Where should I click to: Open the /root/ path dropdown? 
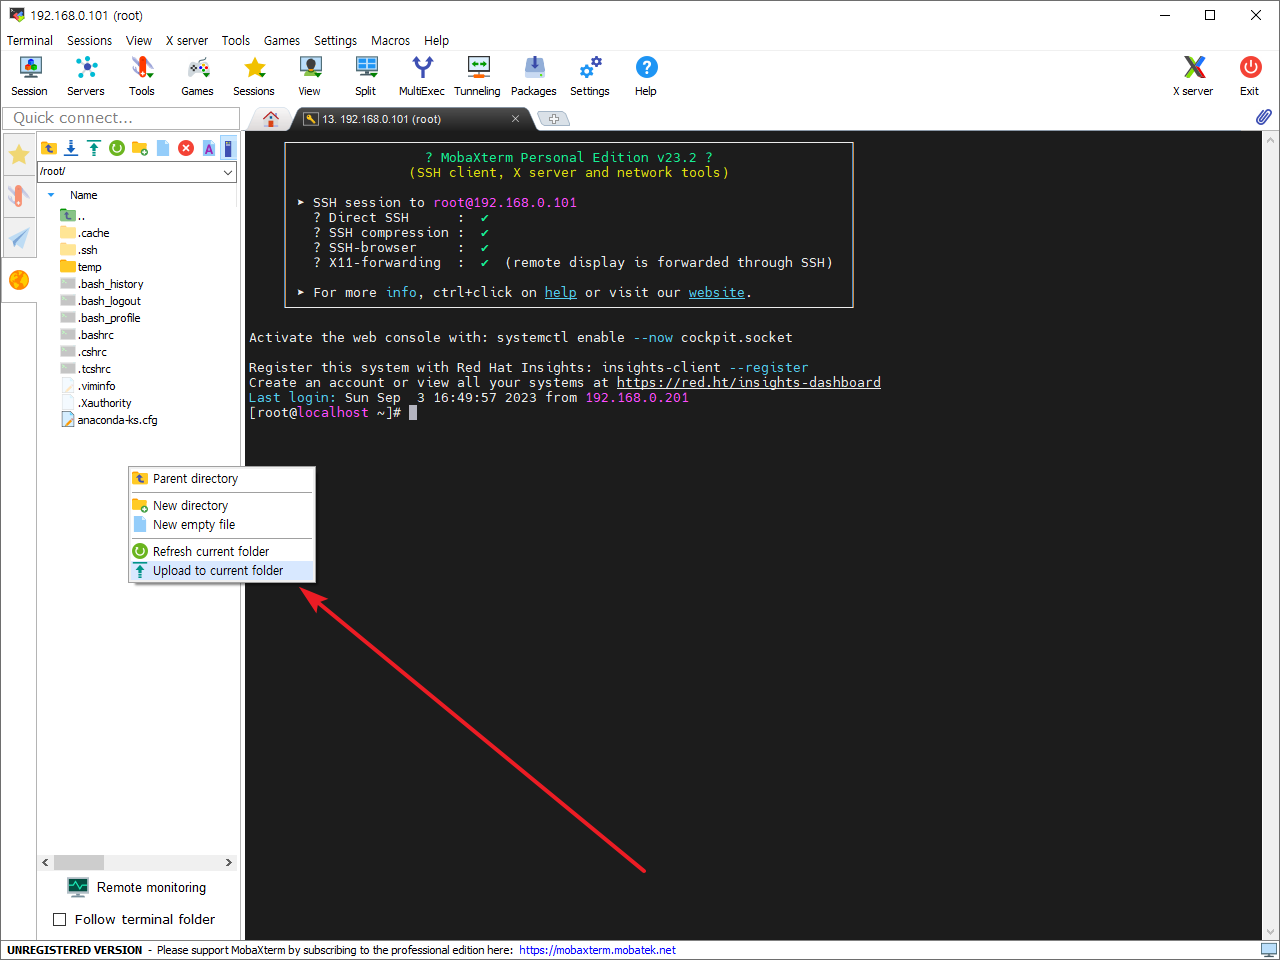pos(228,172)
